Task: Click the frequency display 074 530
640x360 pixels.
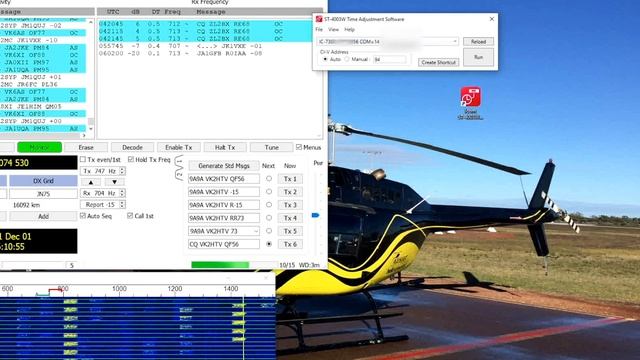Action: point(38,163)
